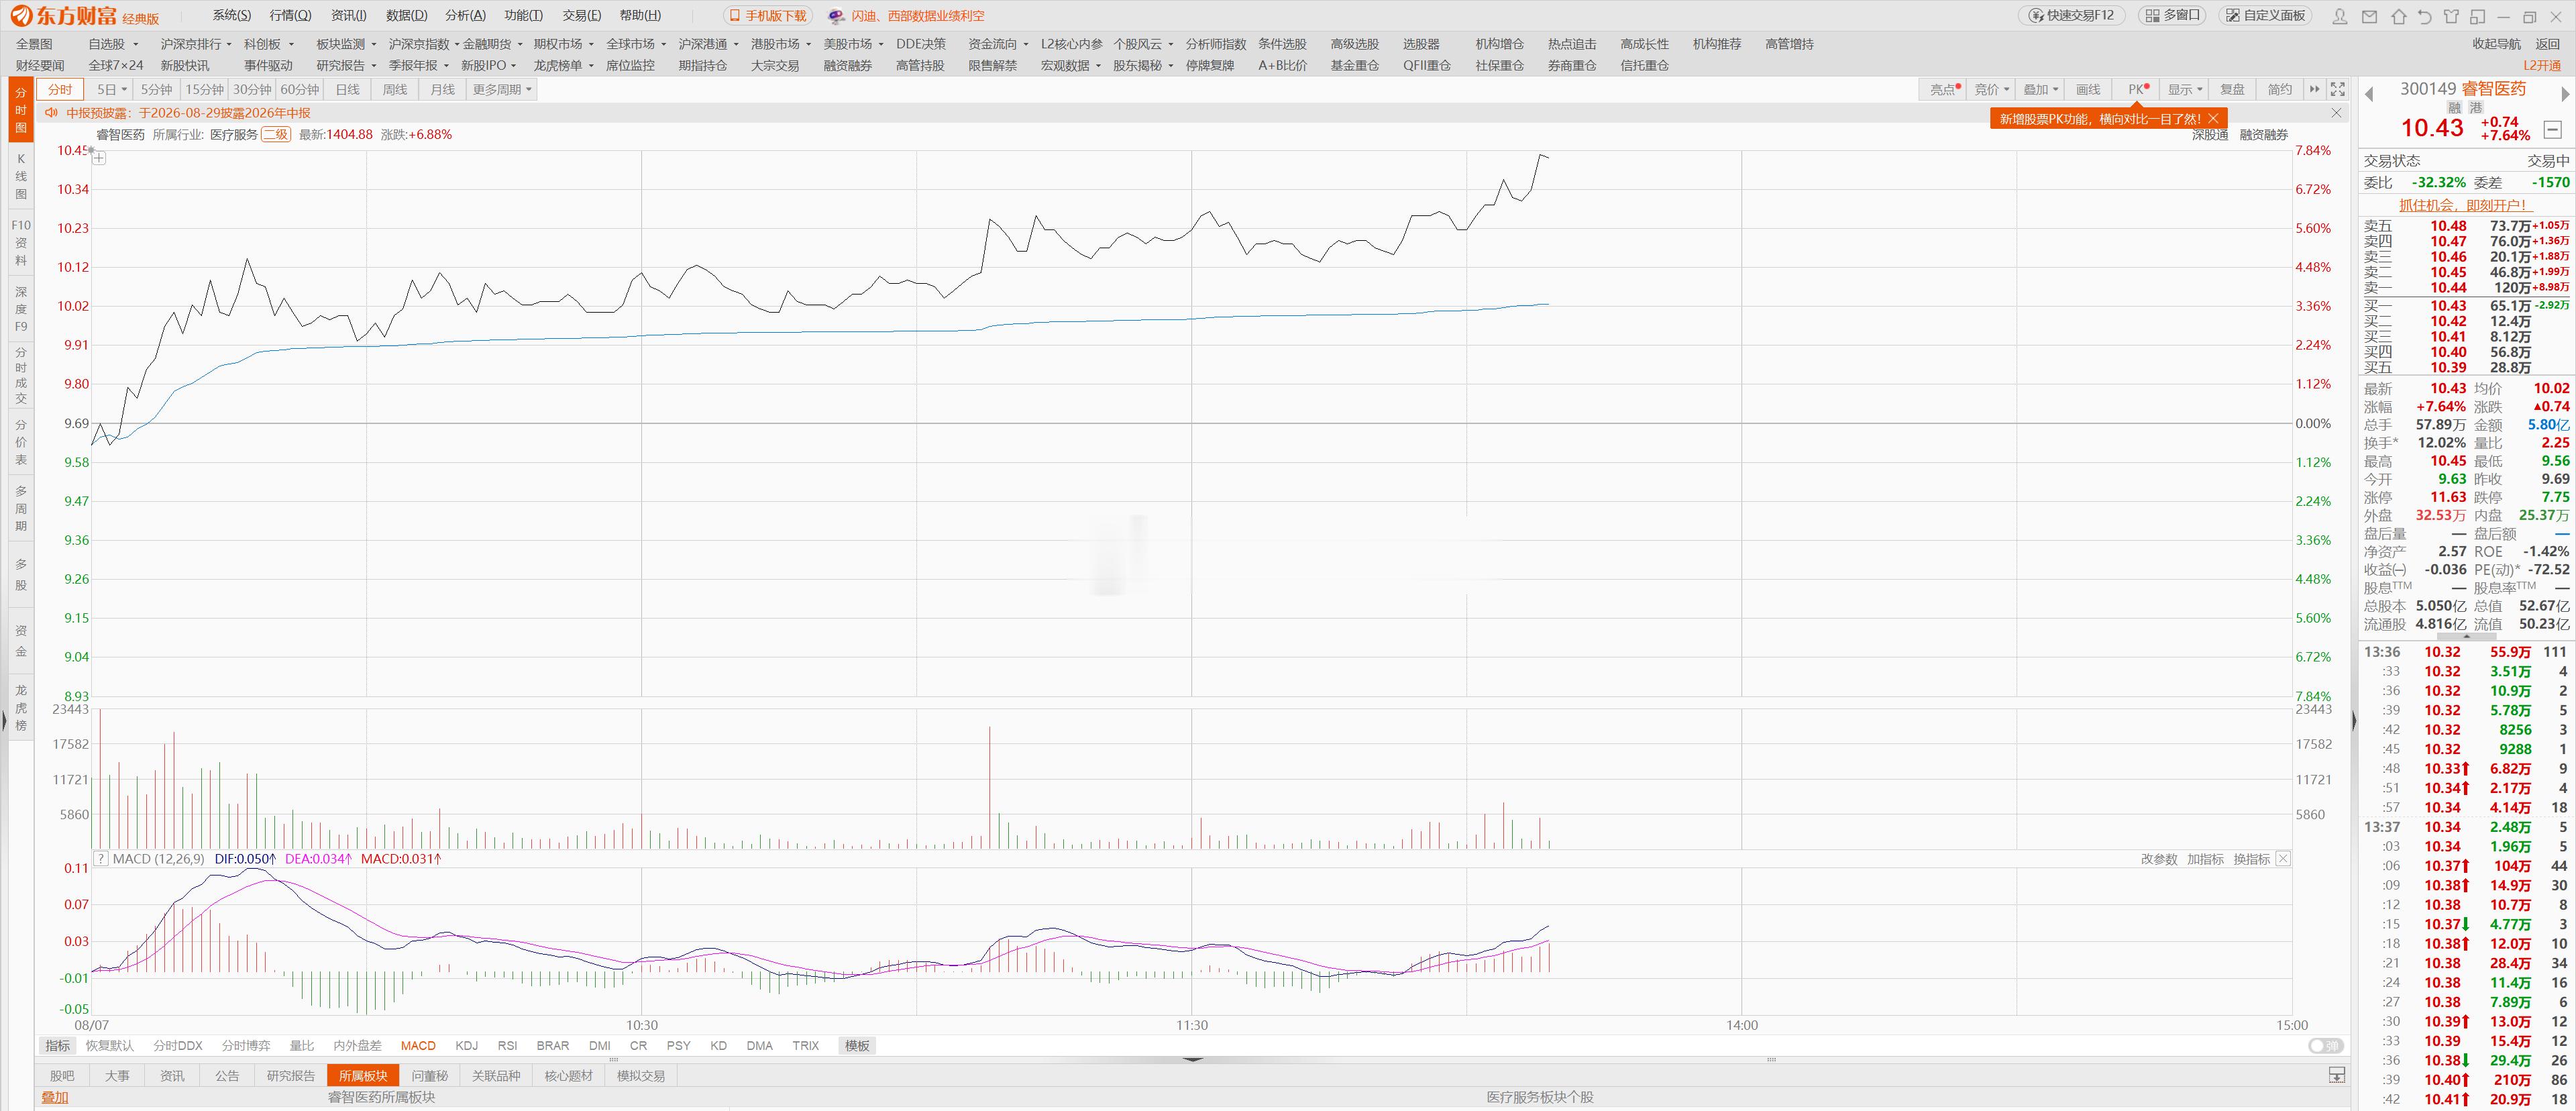Click the 模板 template button
The height and width of the screenshot is (1111, 2576).
[857, 1045]
